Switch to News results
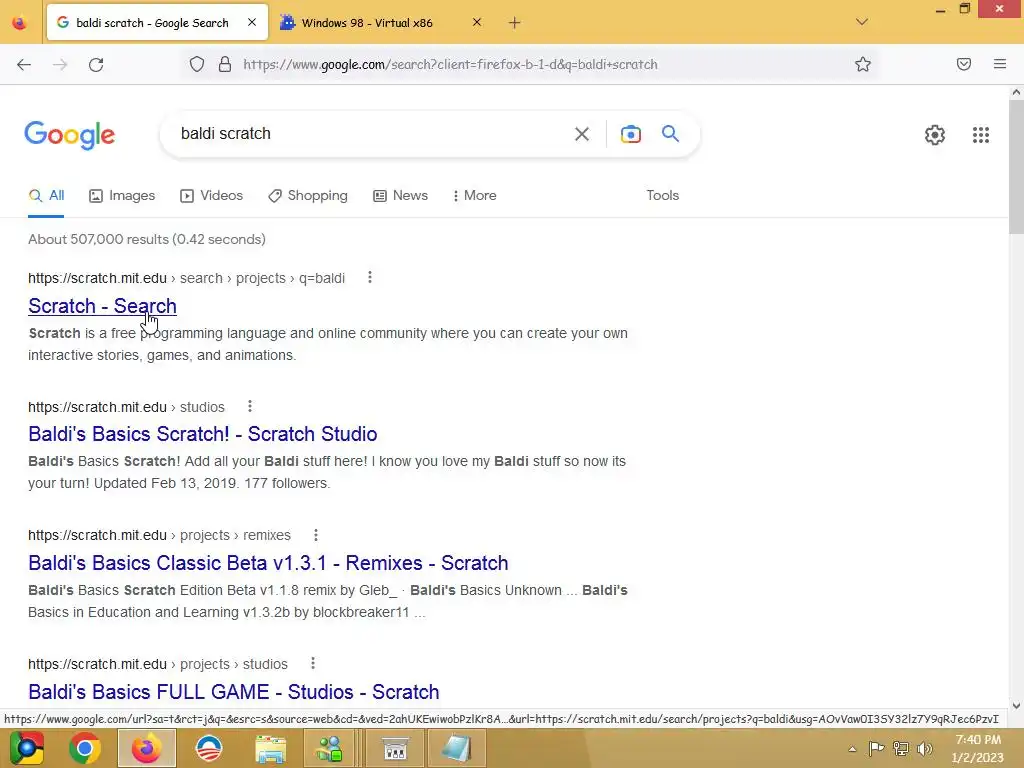This screenshot has width=1024, height=768. pyautogui.click(x=400, y=195)
